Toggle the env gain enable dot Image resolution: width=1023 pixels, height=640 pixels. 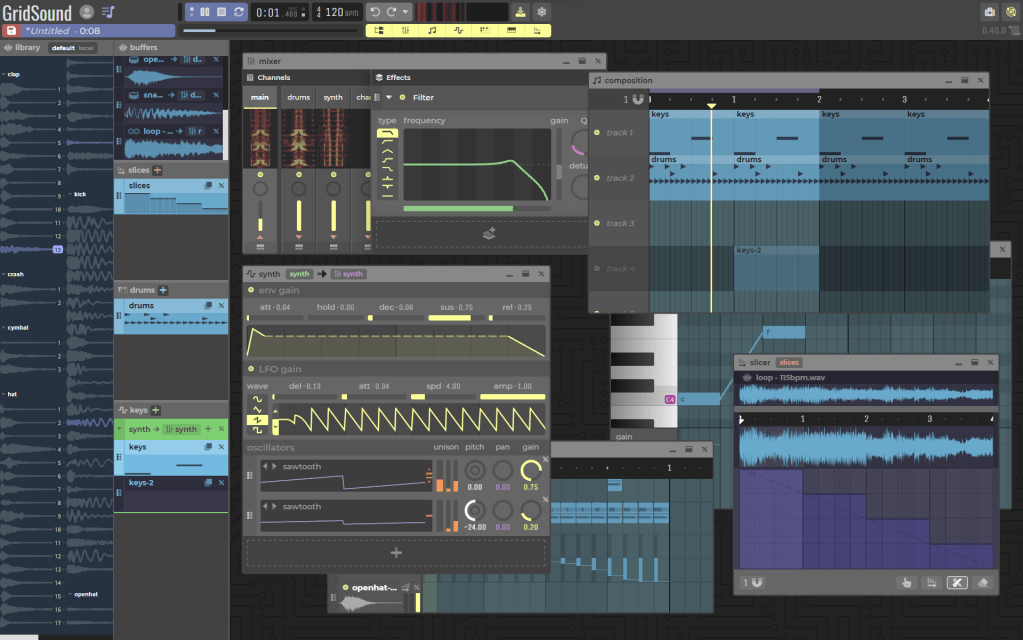click(250, 290)
